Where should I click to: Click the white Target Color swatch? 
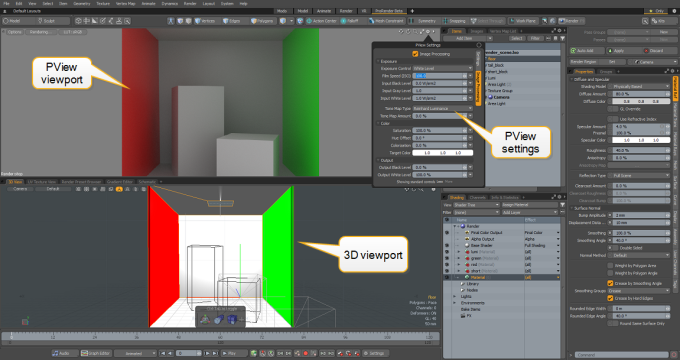coord(442,153)
